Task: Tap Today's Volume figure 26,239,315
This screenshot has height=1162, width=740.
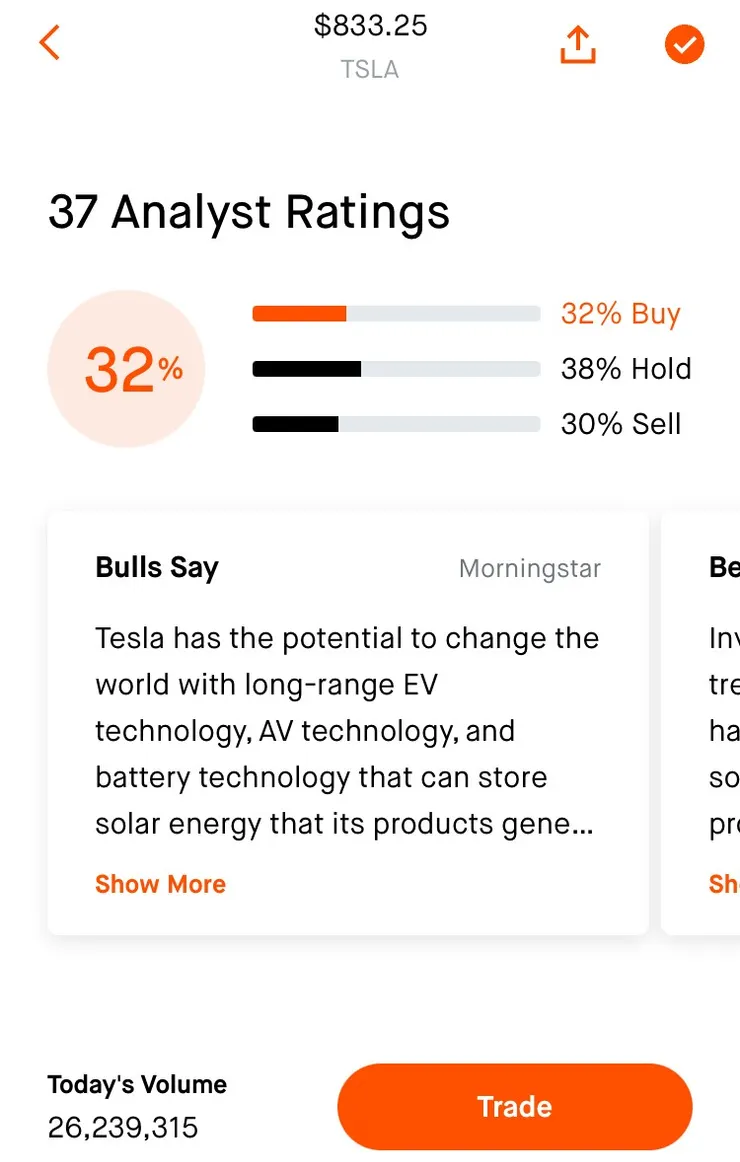Action: click(123, 1128)
